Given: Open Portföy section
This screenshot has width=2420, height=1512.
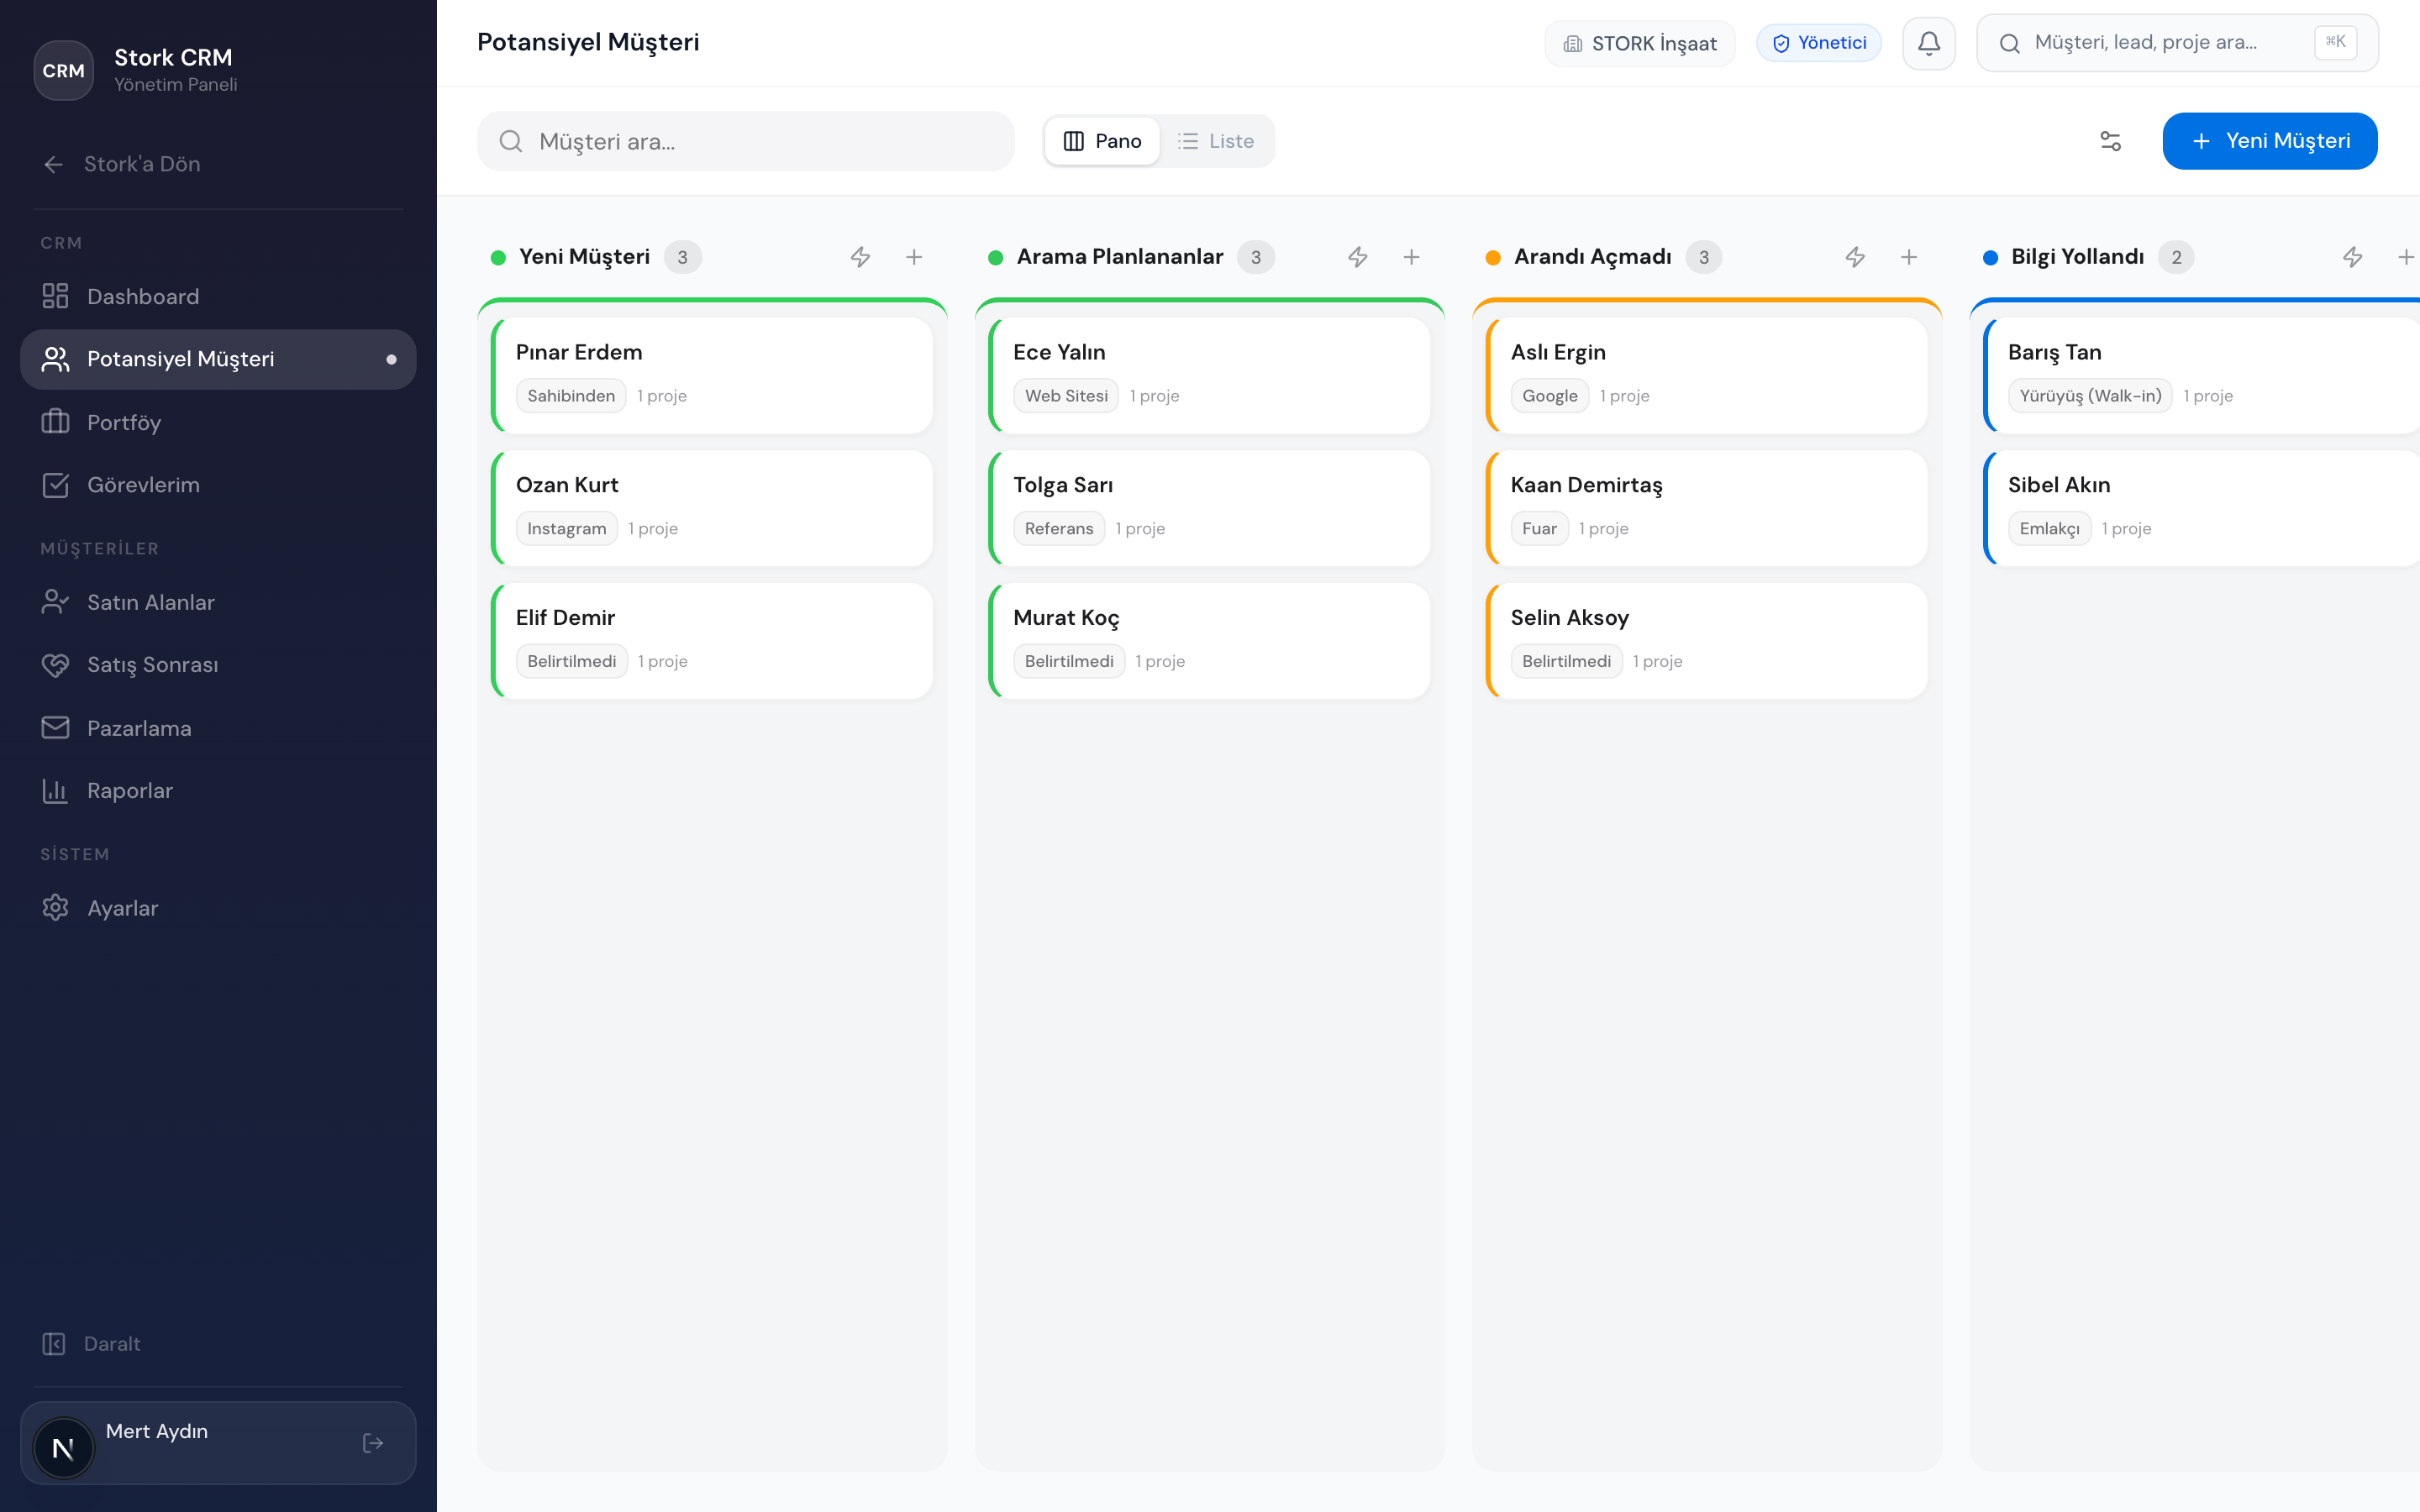Looking at the screenshot, I should [218, 423].
